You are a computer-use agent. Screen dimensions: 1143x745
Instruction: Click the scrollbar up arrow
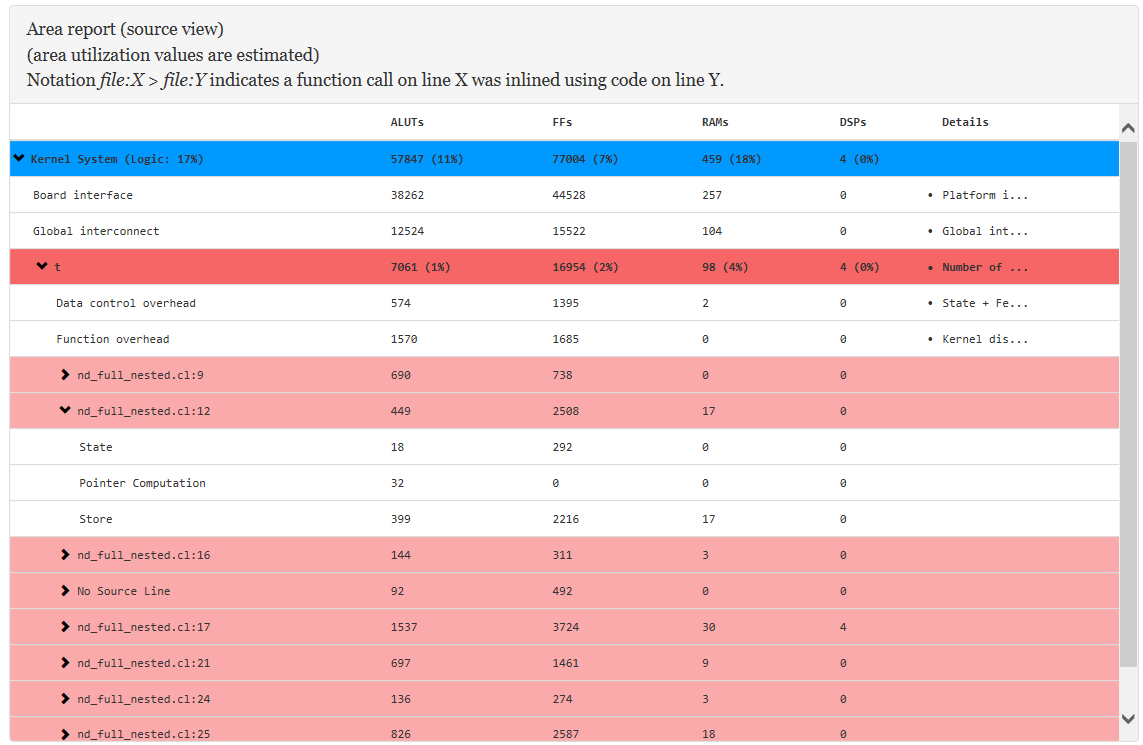pyautogui.click(x=1128, y=128)
